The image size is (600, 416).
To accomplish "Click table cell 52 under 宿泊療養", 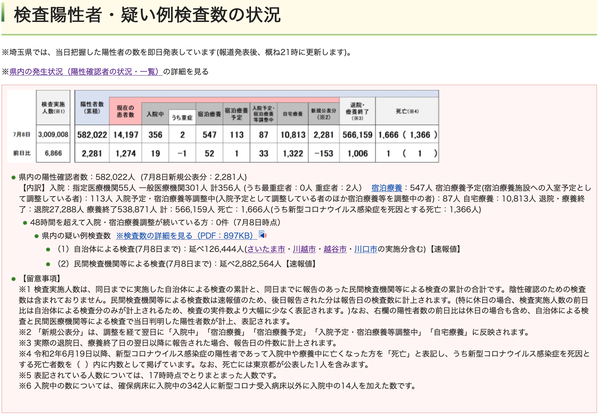I will pyautogui.click(x=209, y=153).
